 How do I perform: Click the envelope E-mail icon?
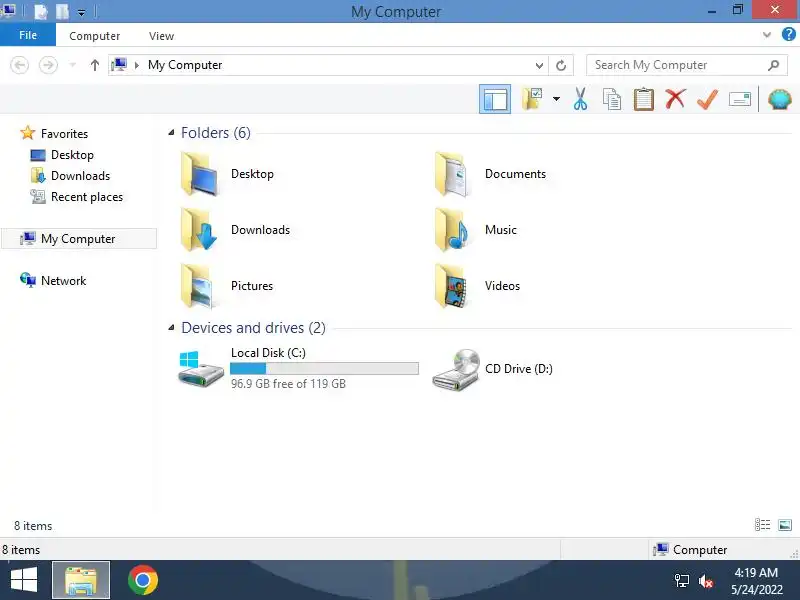(x=740, y=99)
